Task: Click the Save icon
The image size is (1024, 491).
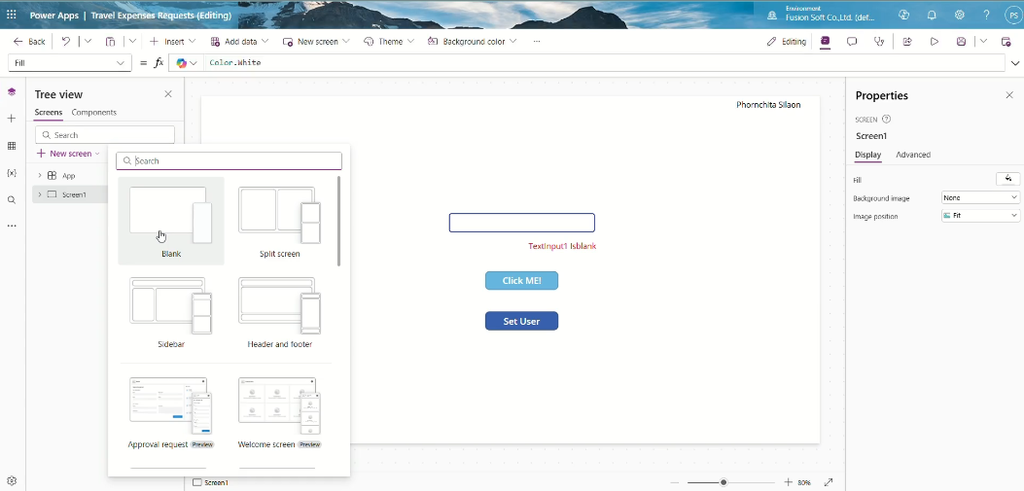Action: [x=961, y=41]
